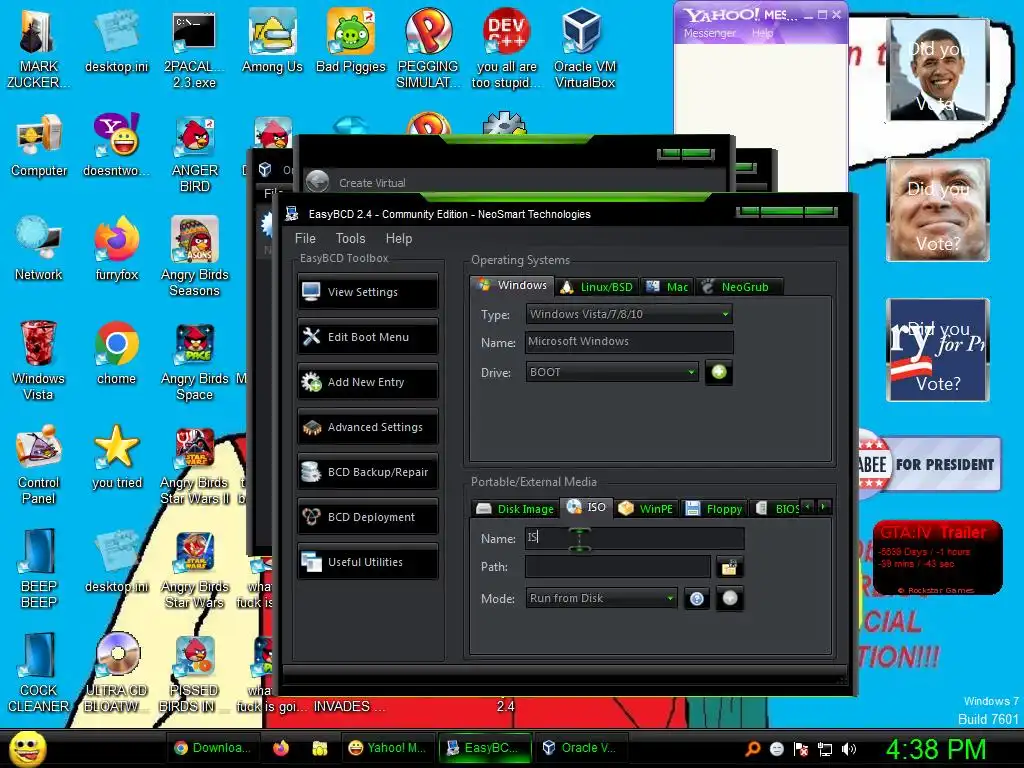Image resolution: width=1024 pixels, height=768 pixels.
Task: Open the ANGER BIRD desktop icon
Action: pyautogui.click(x=195, y=153)
